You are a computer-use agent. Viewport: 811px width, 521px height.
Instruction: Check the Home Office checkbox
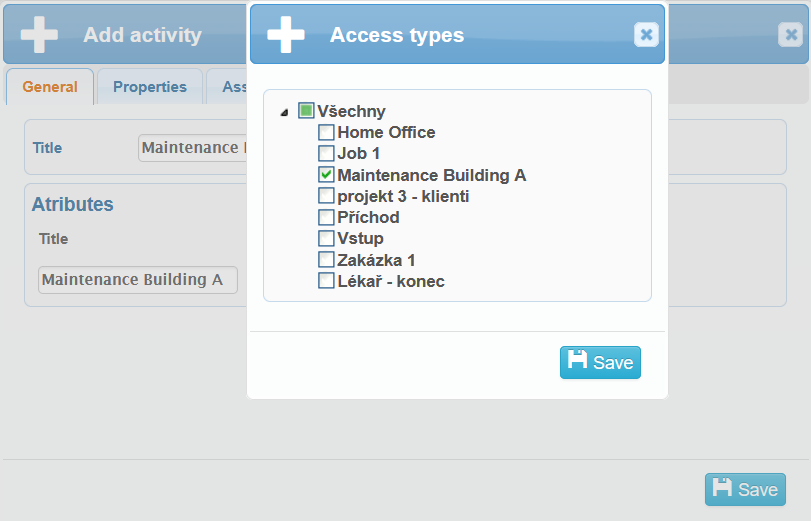pyautogui.click(x=326, y=132)
